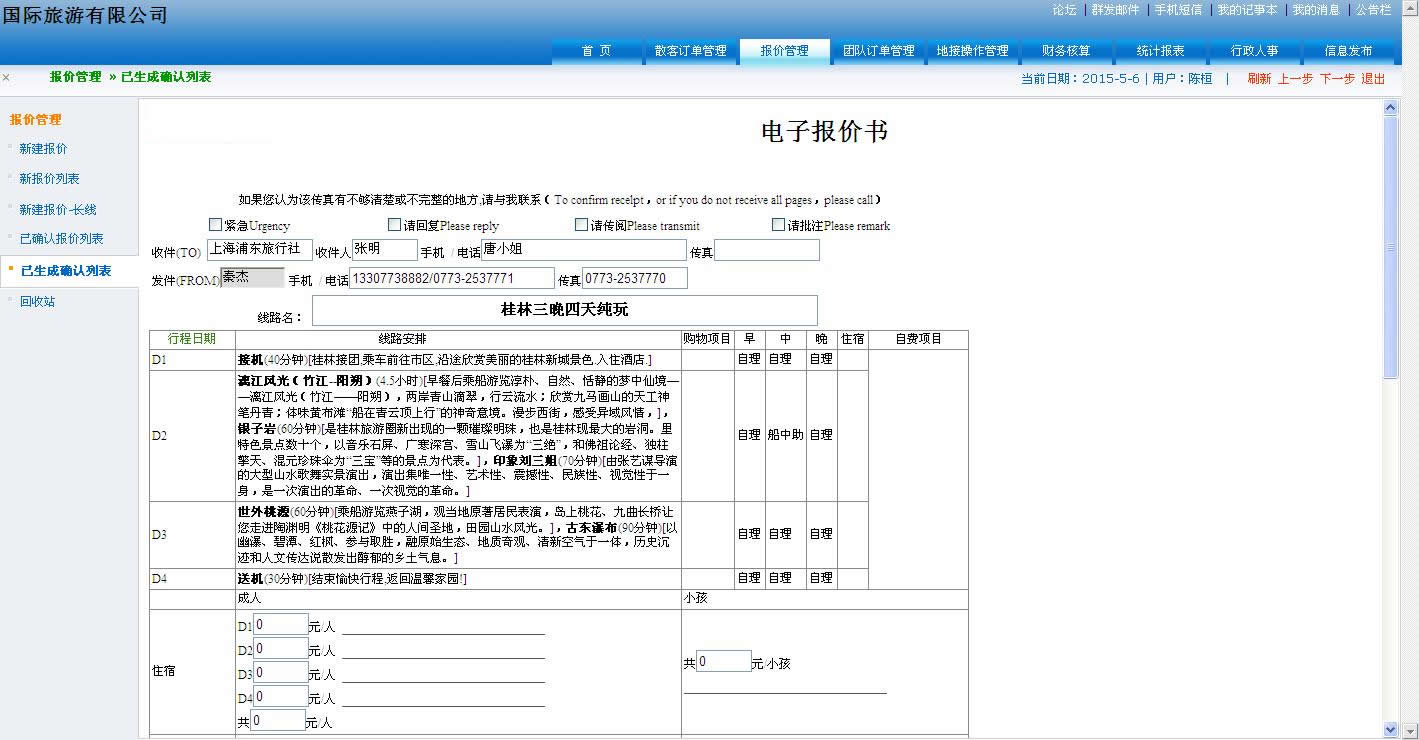Click the 船中助 lunch cell in D2

pyautogui.click(x=785, y=435)
